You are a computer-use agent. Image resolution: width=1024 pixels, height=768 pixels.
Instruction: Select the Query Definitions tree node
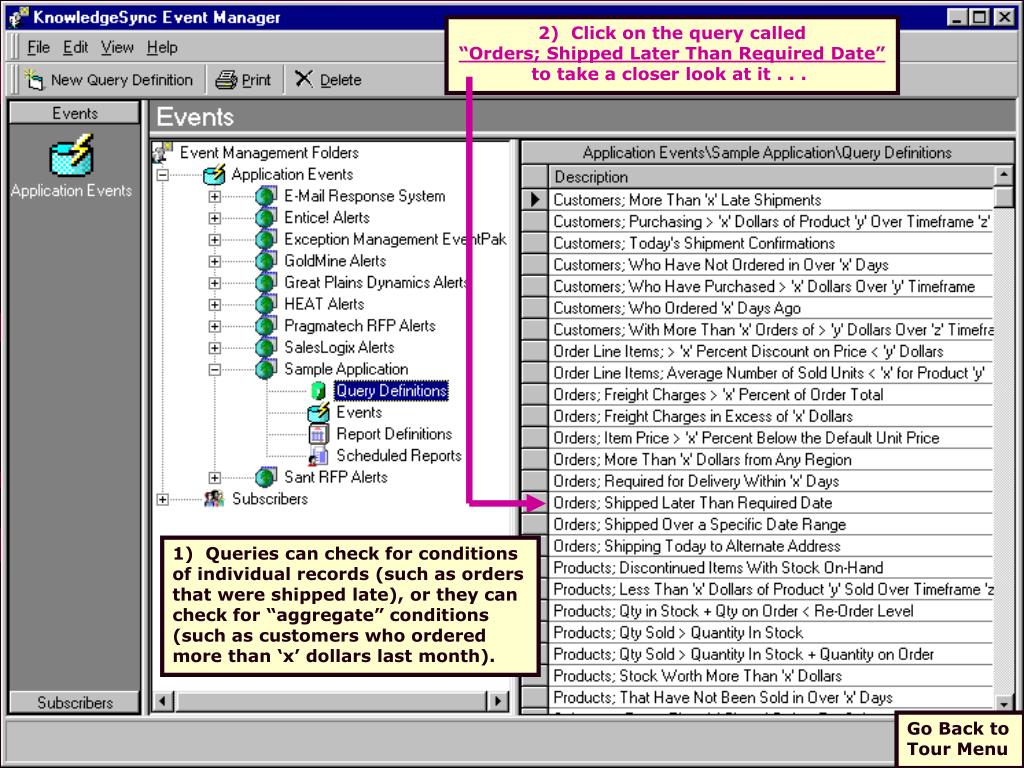pyautogui.click(x=390, y=391)
